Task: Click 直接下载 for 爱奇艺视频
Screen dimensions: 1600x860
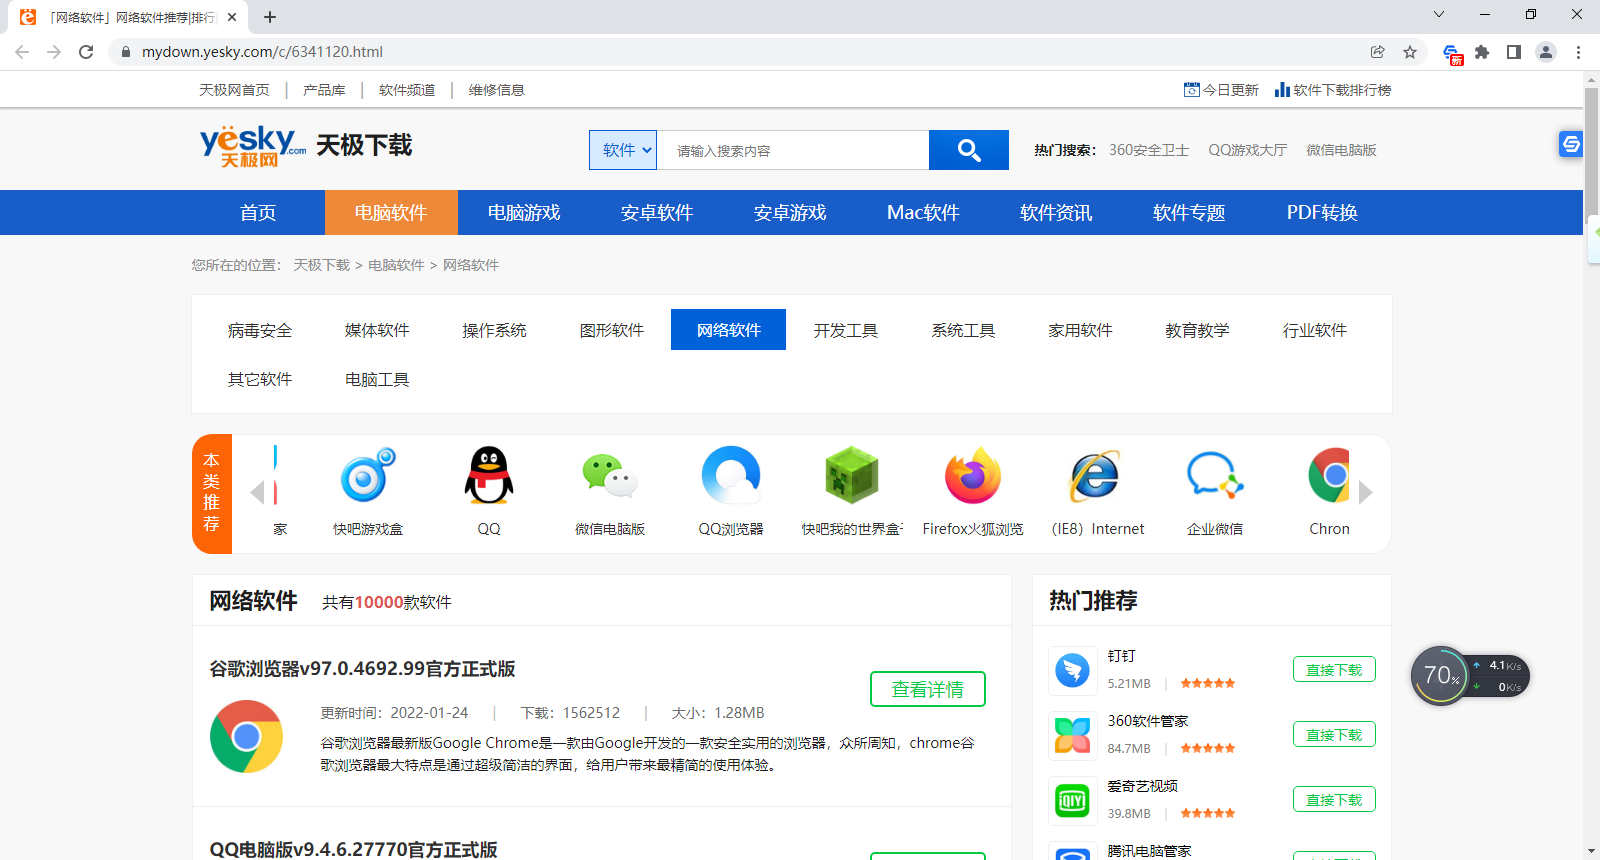Action: [1334, 800]
